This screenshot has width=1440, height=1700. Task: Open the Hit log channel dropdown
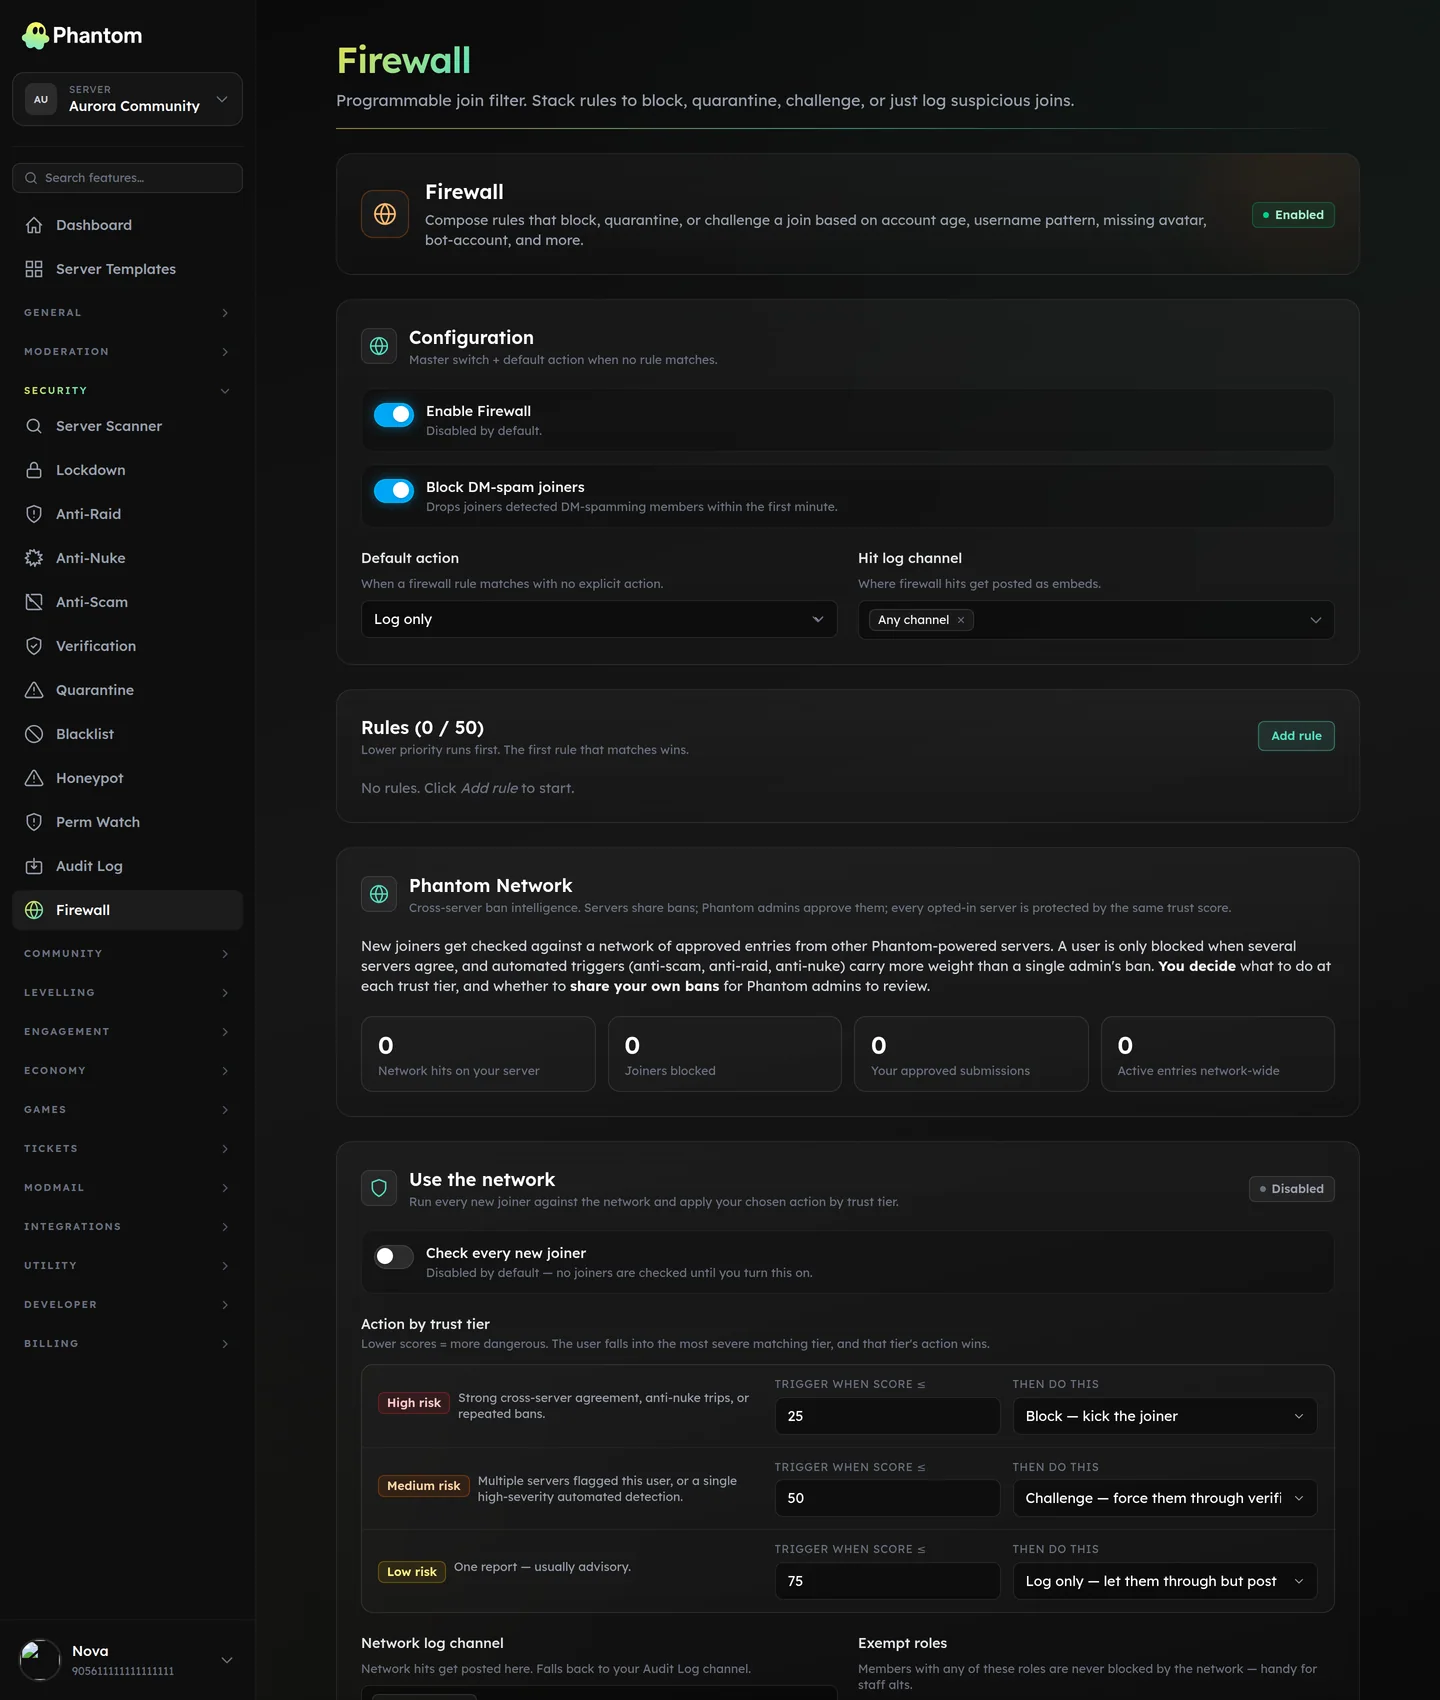pos(1096,620)
